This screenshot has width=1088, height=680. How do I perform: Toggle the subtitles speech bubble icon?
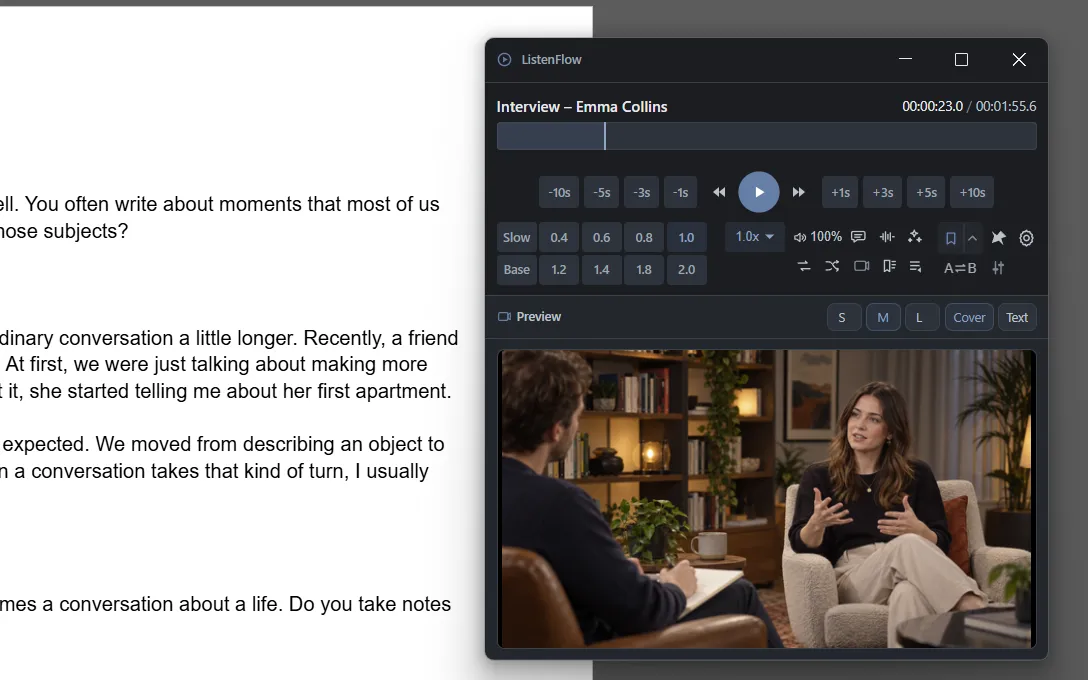pos(858,237)
